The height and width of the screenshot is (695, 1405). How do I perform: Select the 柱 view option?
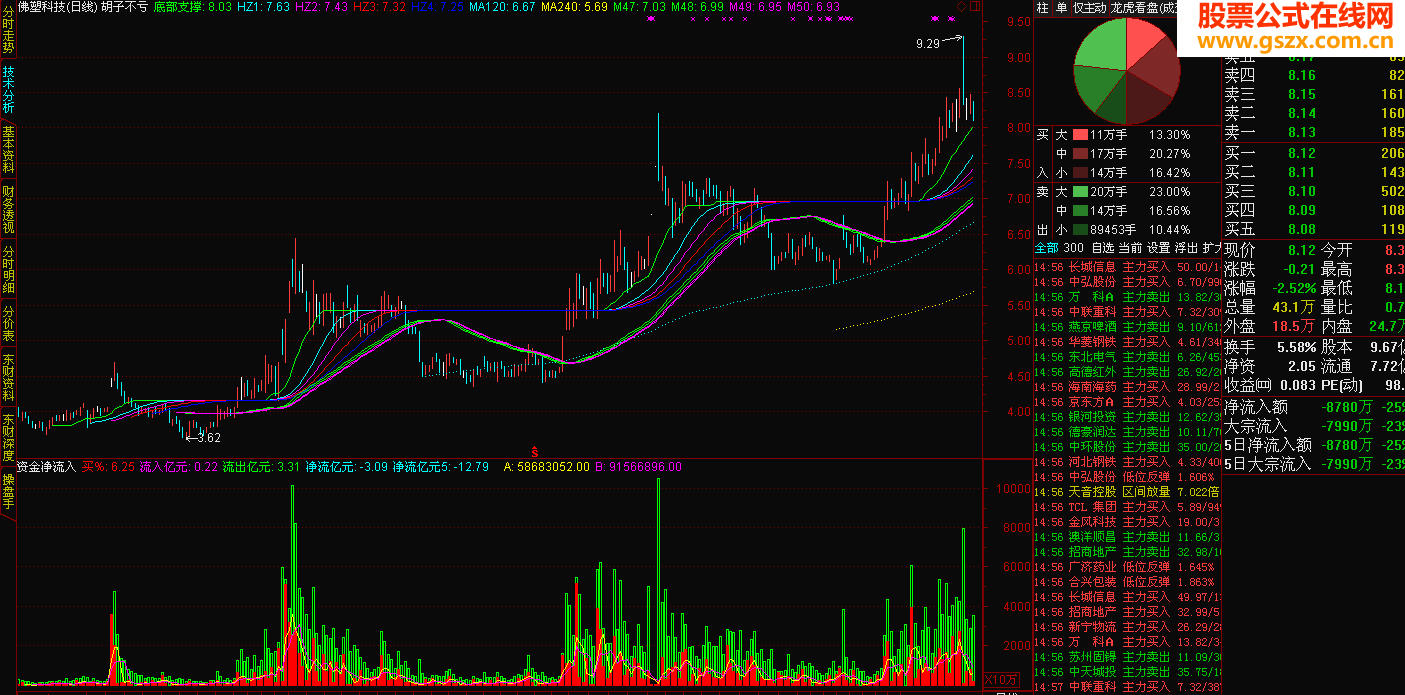[1043, 8]
